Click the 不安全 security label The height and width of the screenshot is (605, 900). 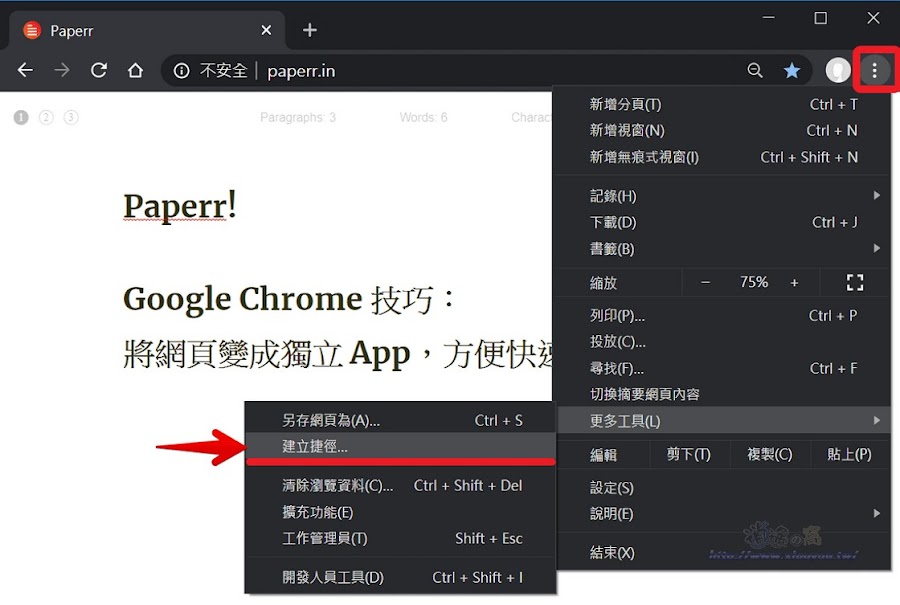pos(223,71)
